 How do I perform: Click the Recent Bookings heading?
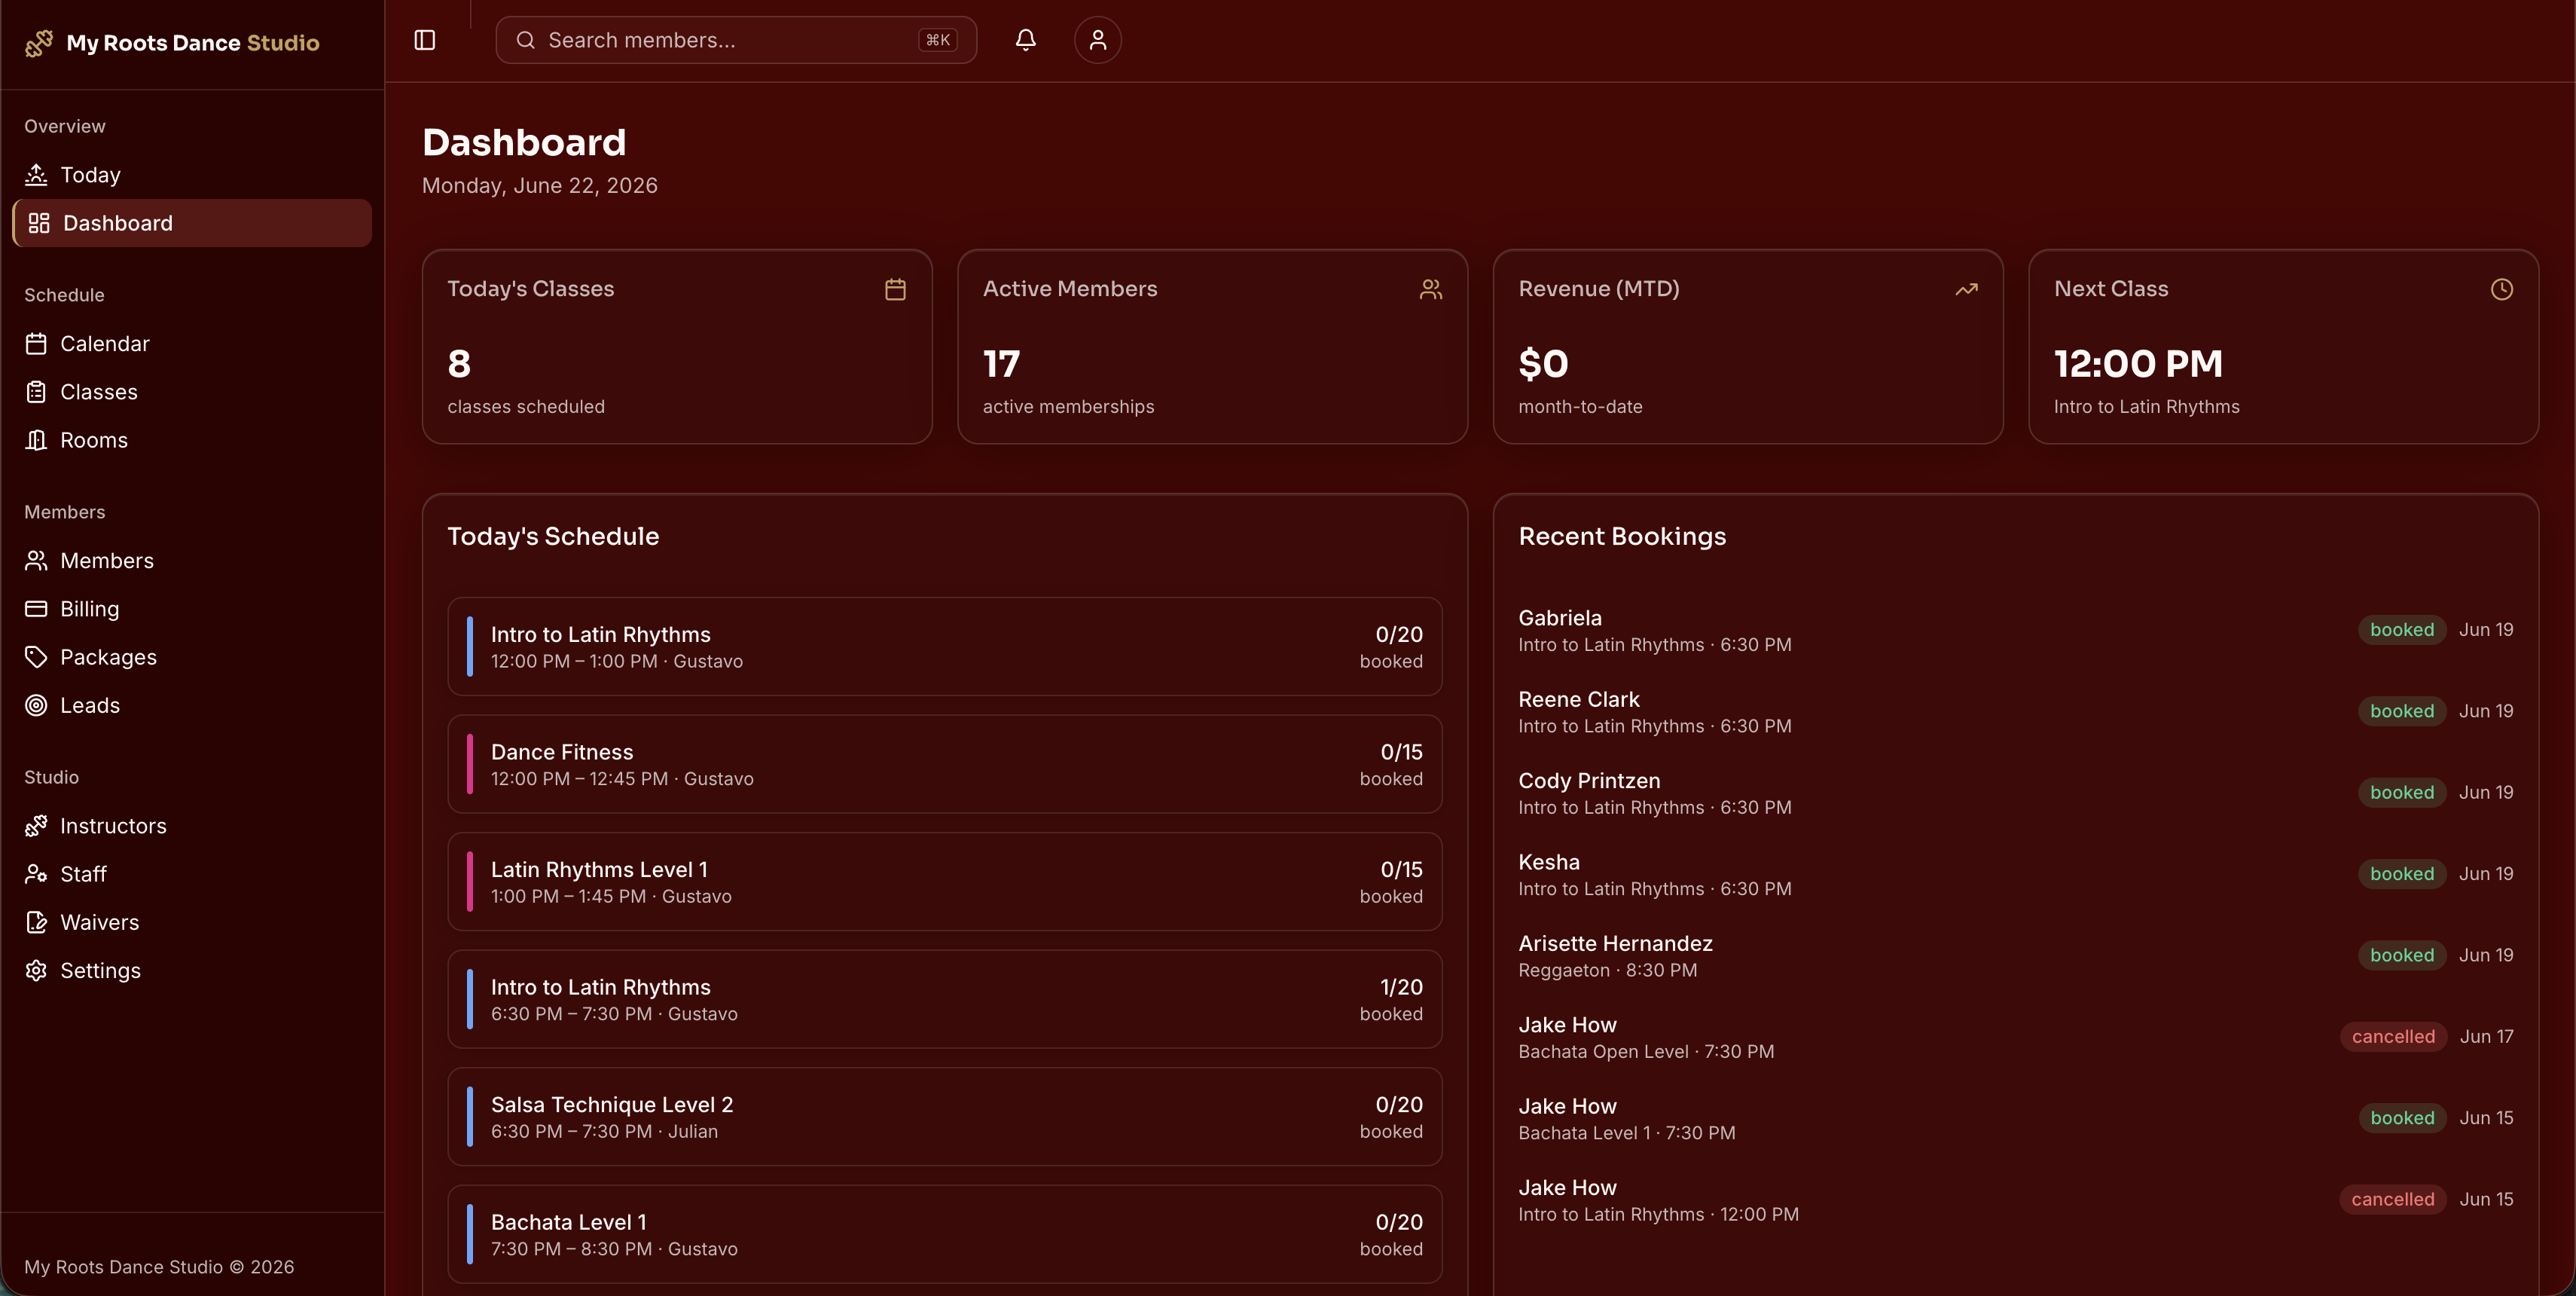1622,537
